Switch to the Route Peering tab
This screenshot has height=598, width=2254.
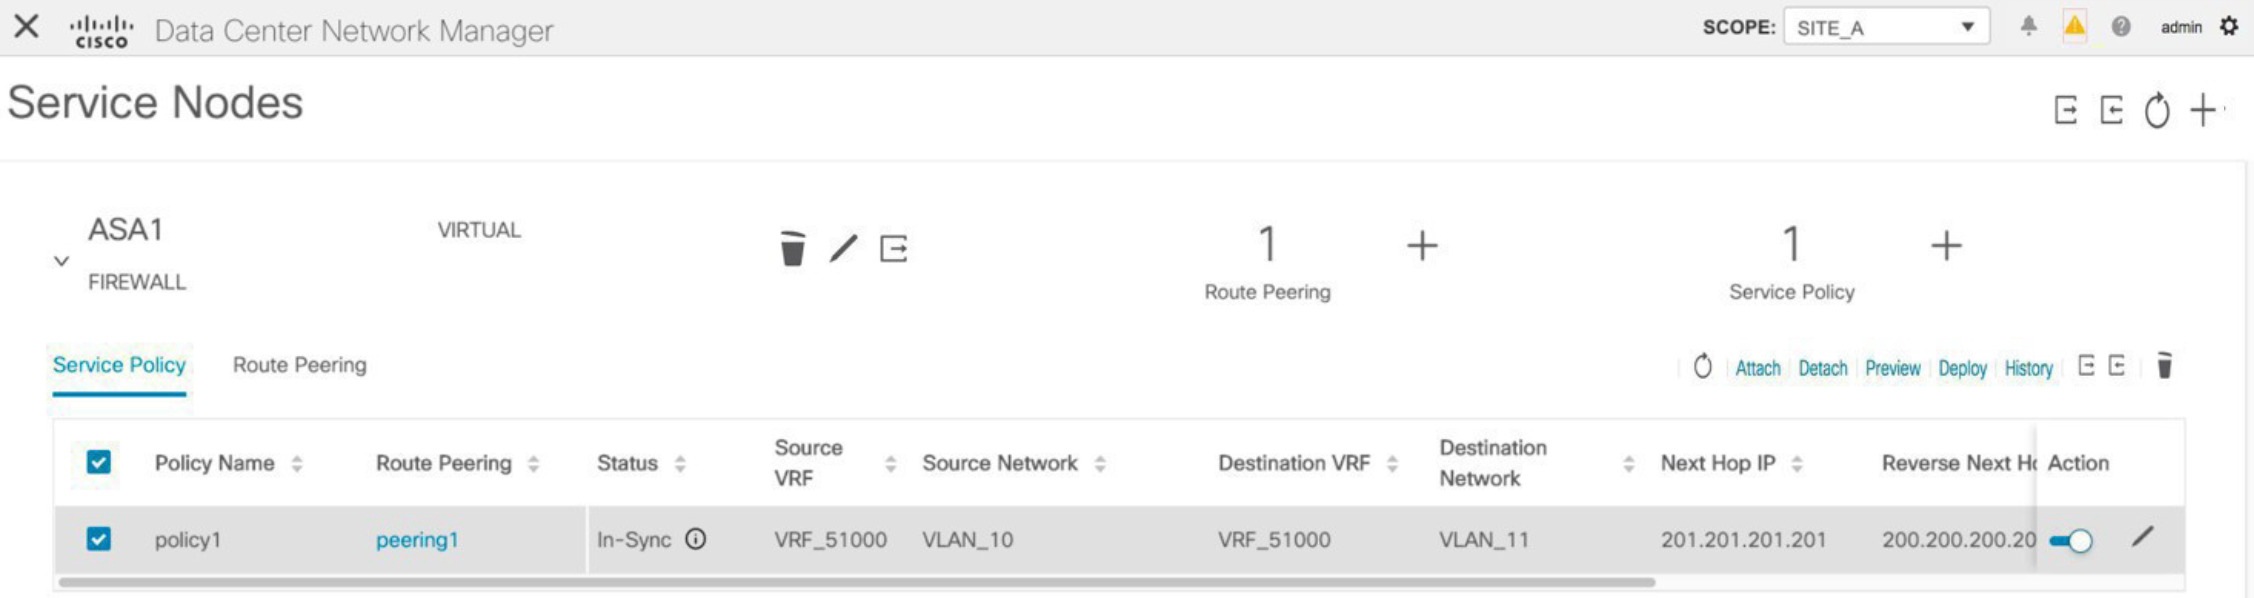coord(299,365)
